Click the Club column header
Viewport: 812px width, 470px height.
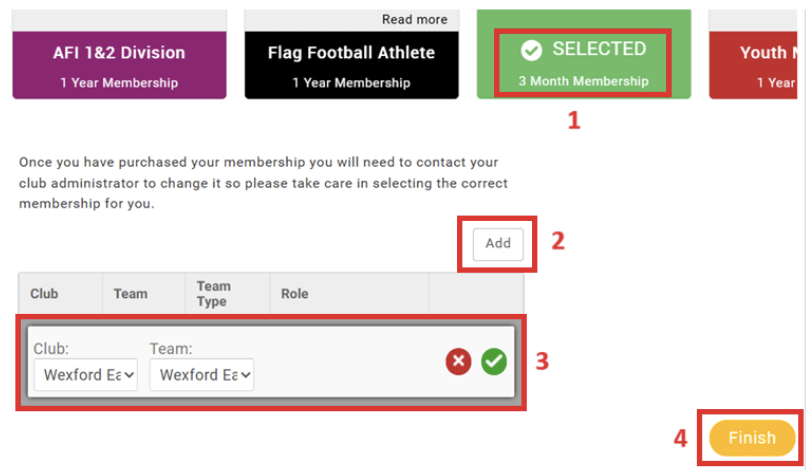[44, 294]
